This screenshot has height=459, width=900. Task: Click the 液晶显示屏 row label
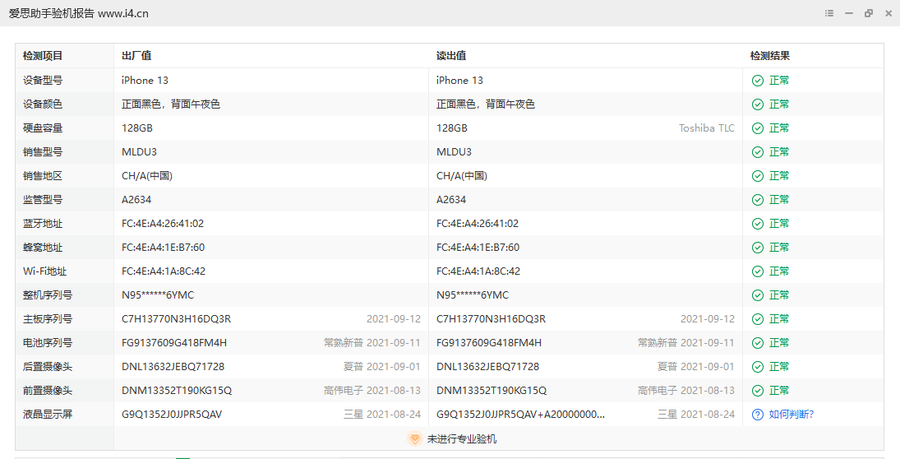[48, 414]
